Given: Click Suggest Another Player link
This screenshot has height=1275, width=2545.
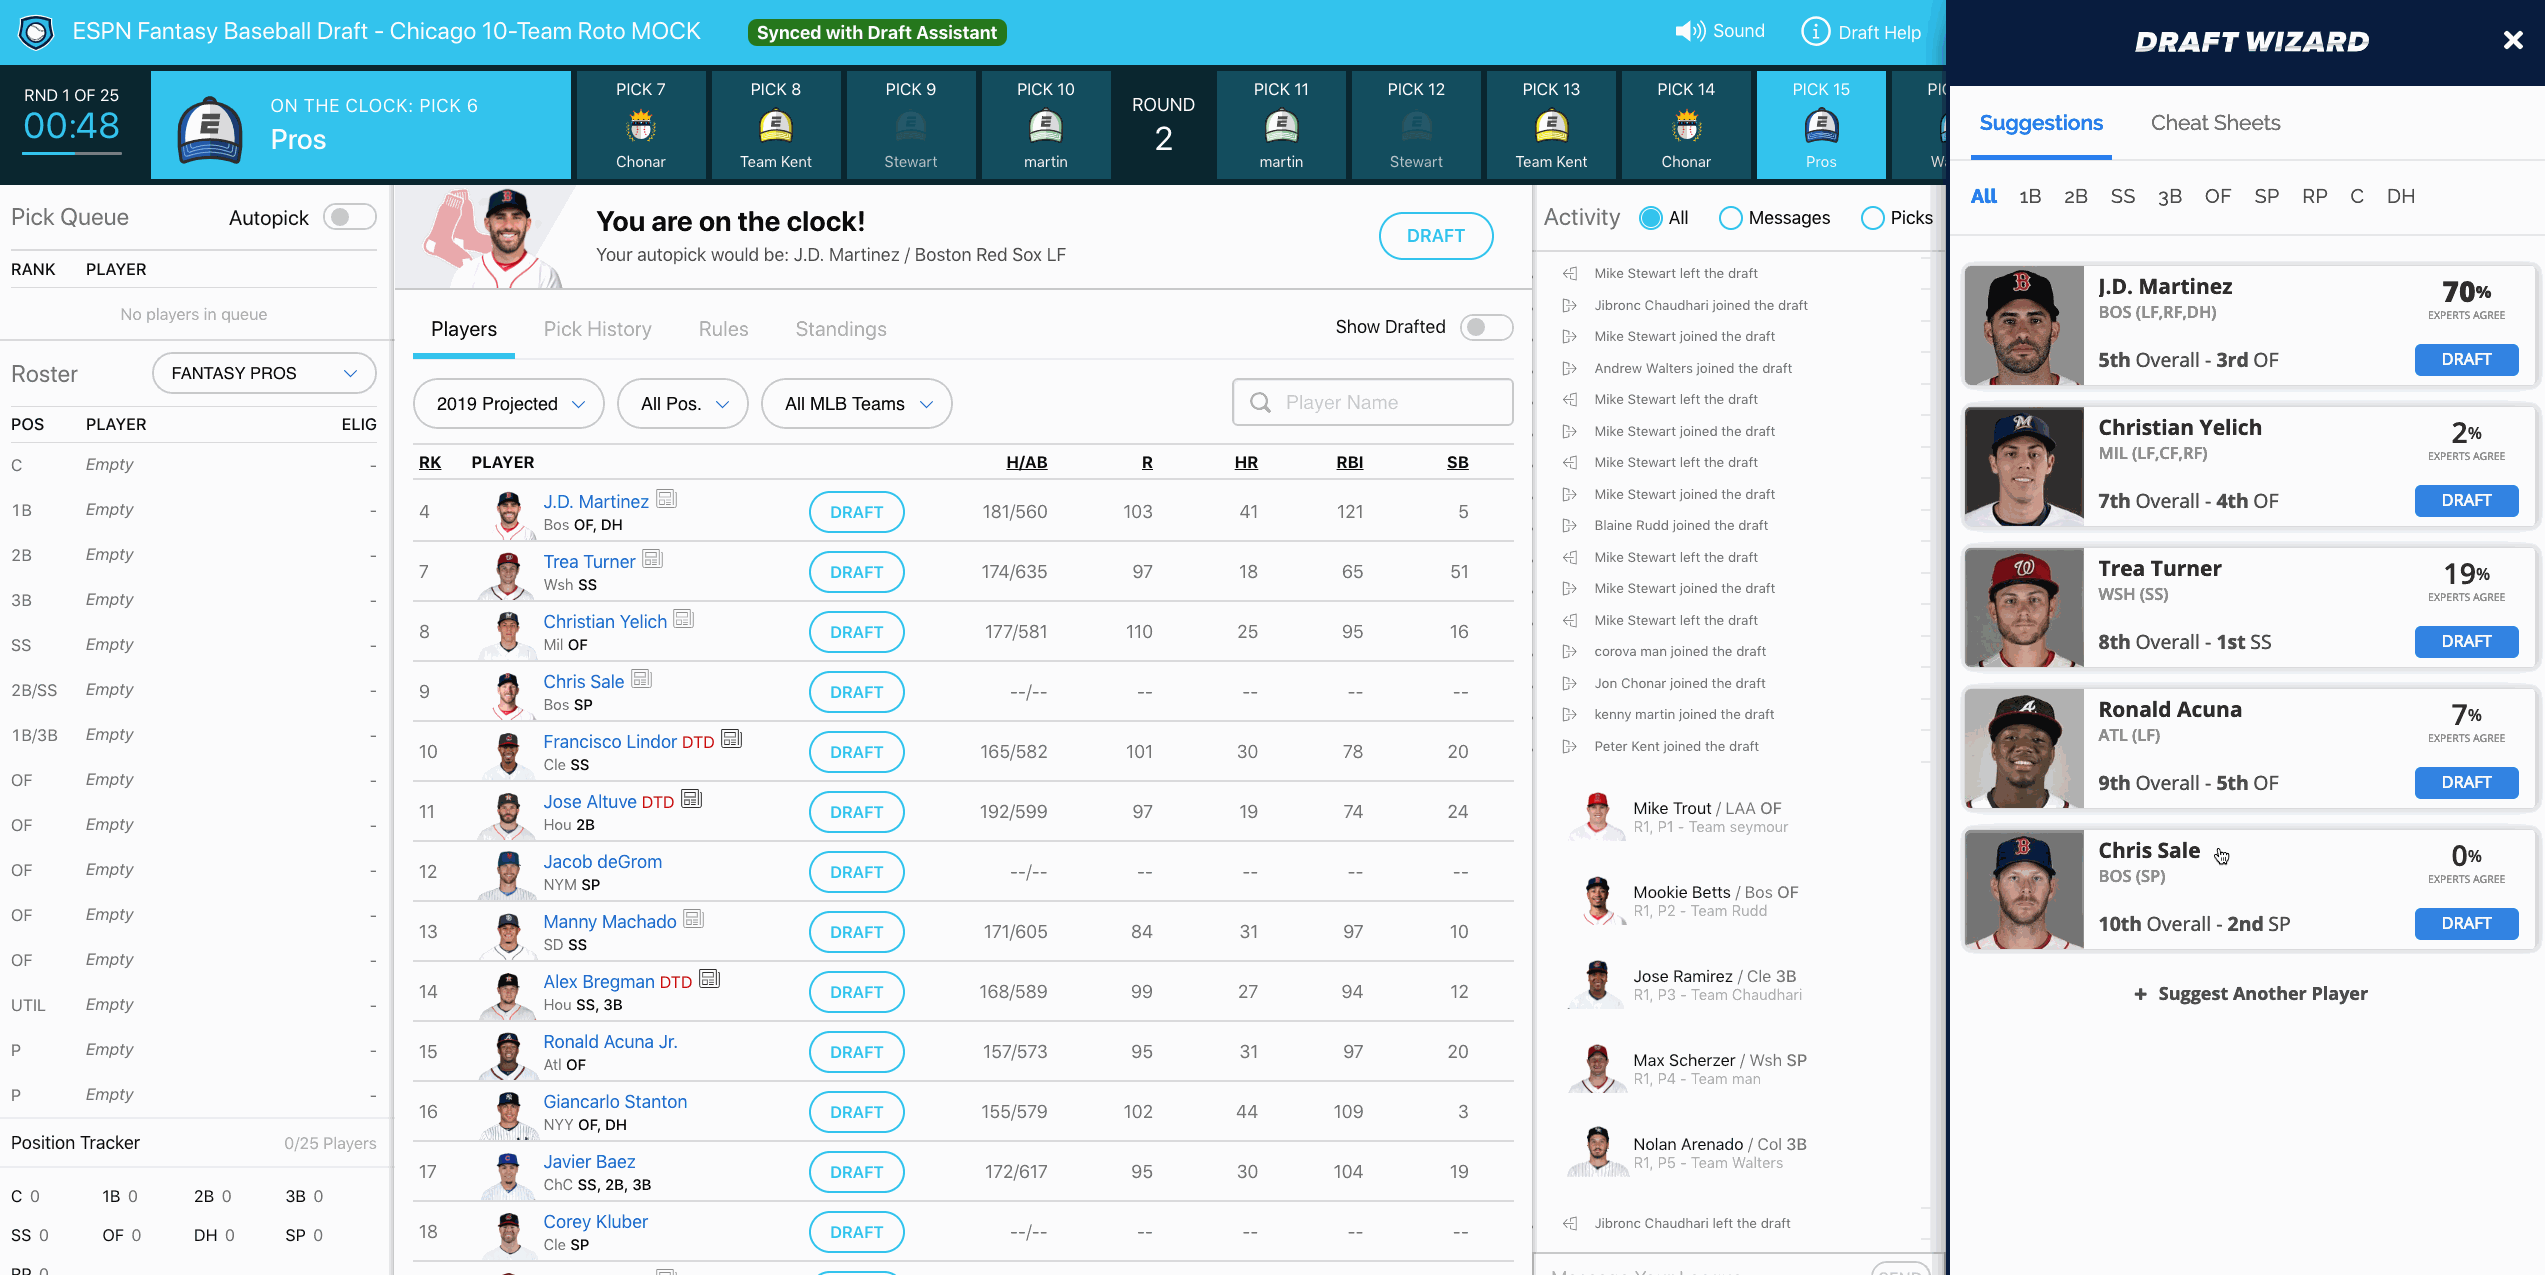Looking at the screenshot, I should (2249, 990).
